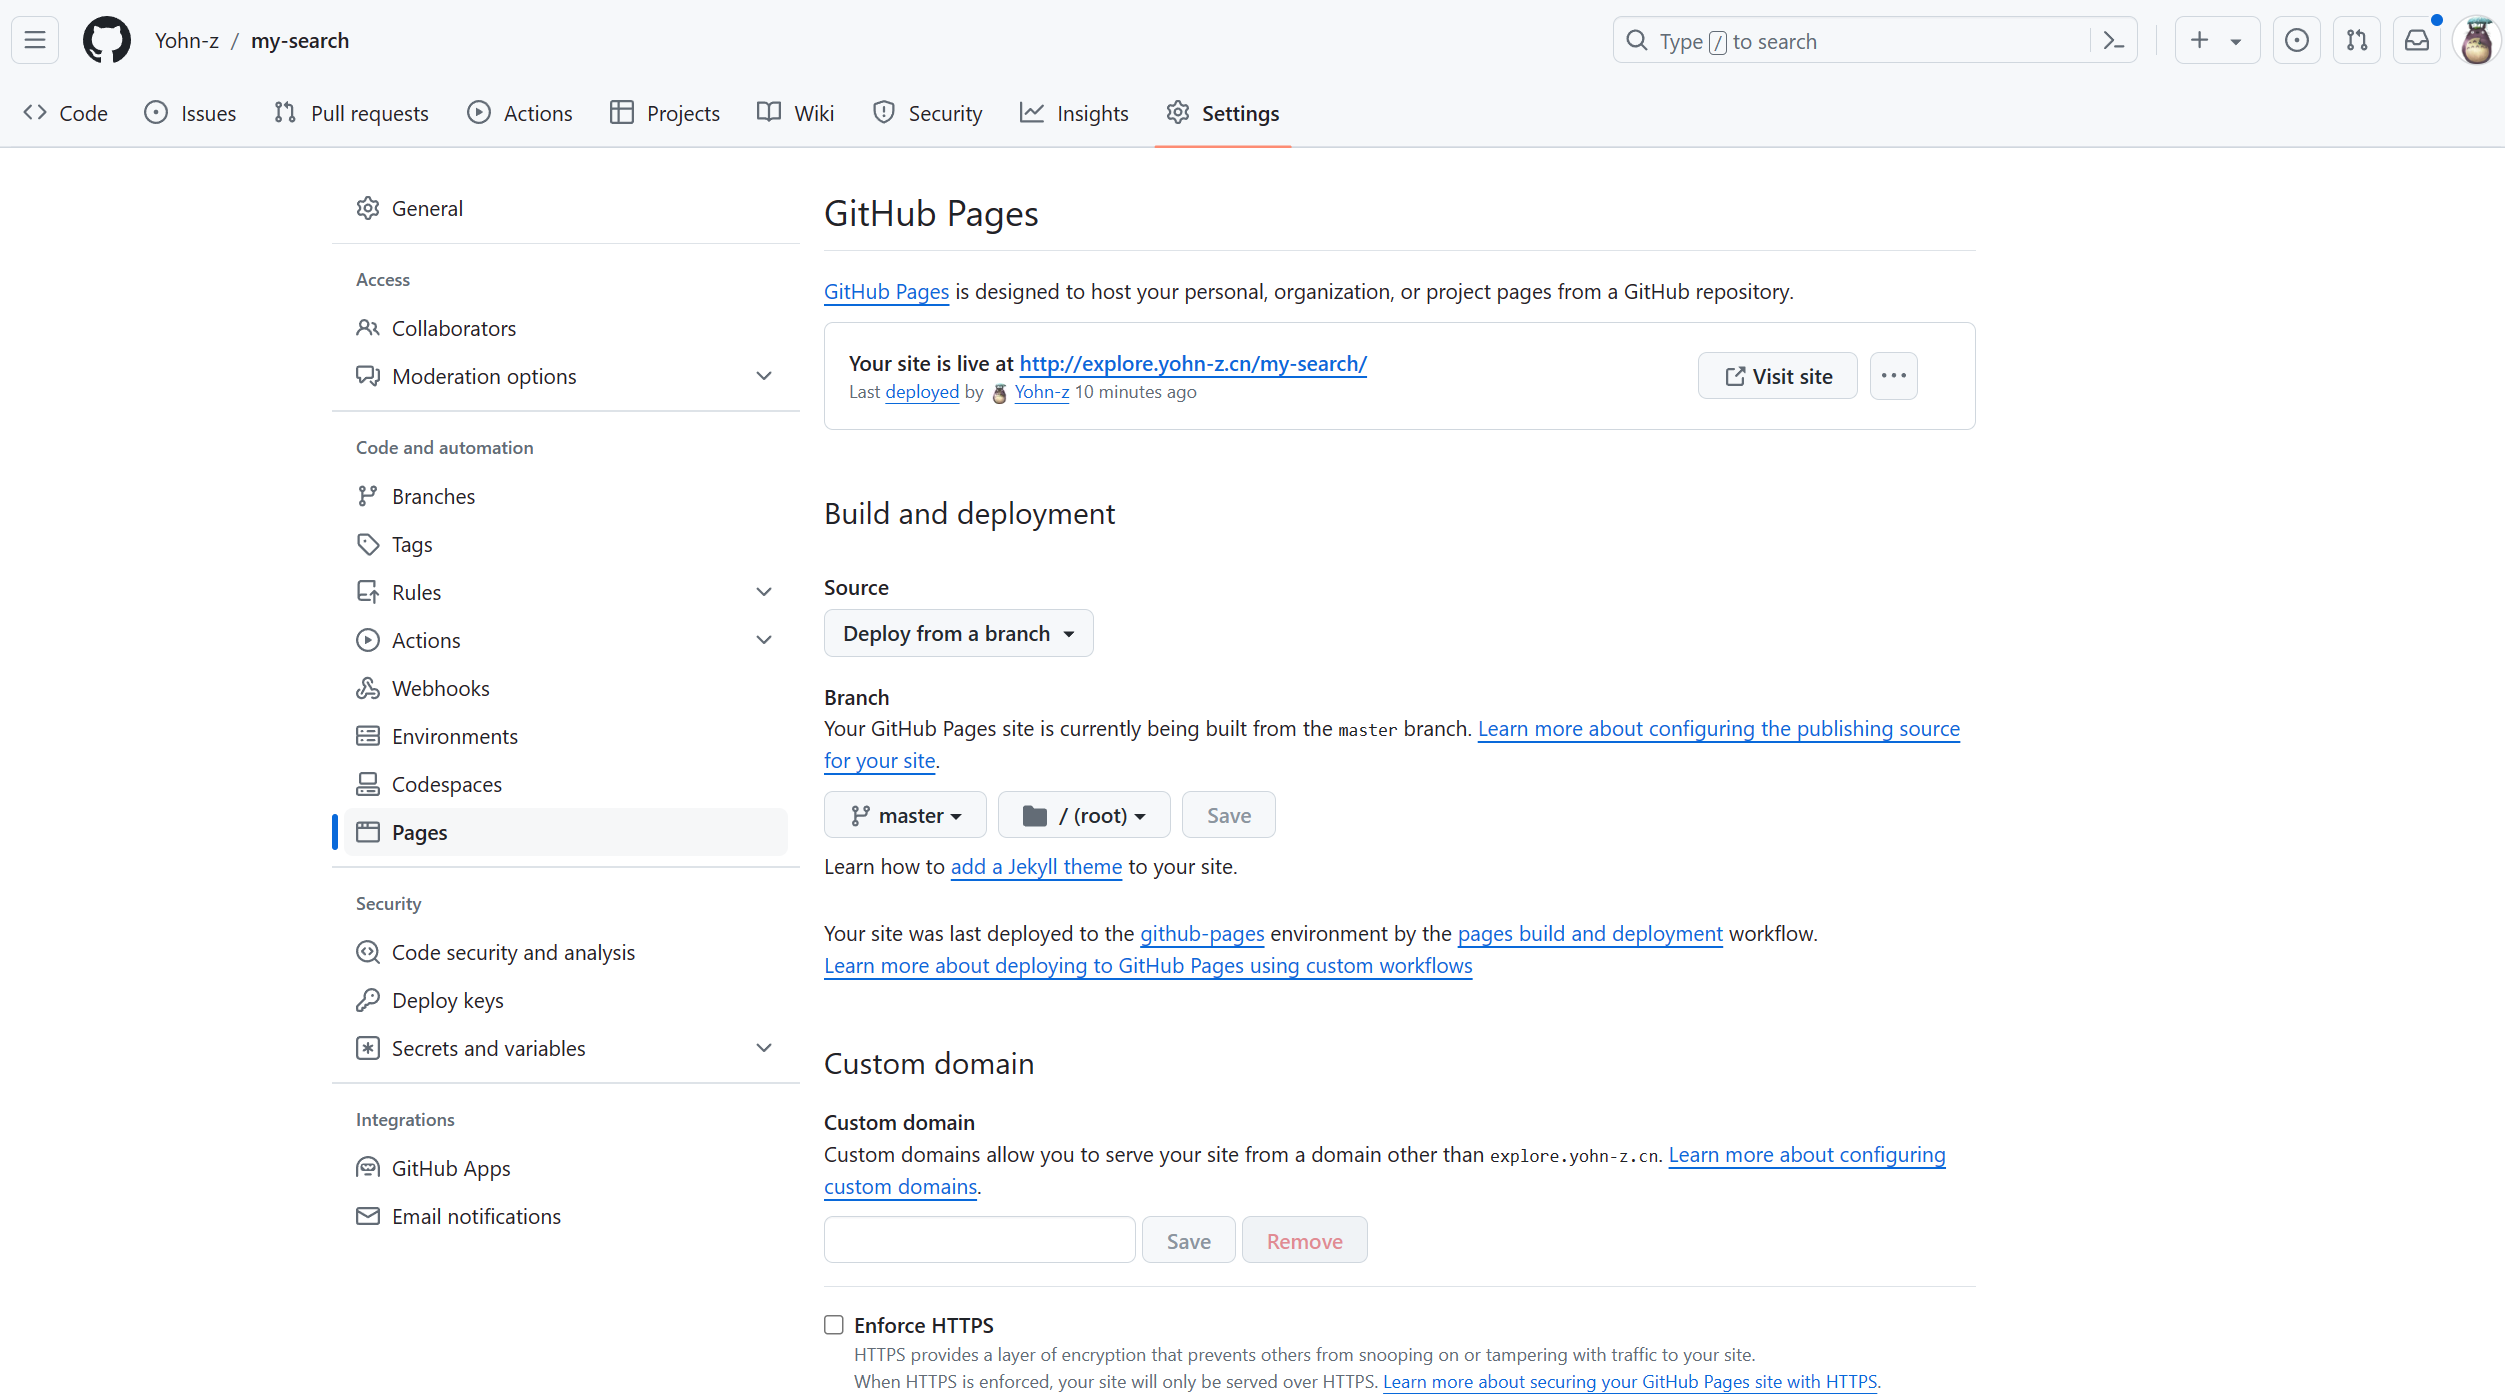Open the master branch dropdown

(905, 815)
